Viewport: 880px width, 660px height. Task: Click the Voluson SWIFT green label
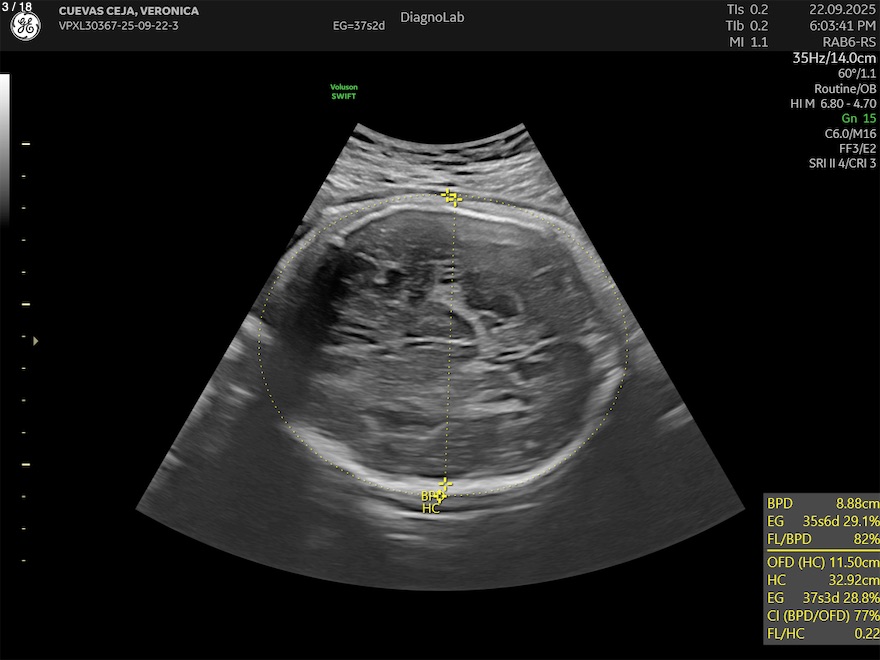coord(344,91)
